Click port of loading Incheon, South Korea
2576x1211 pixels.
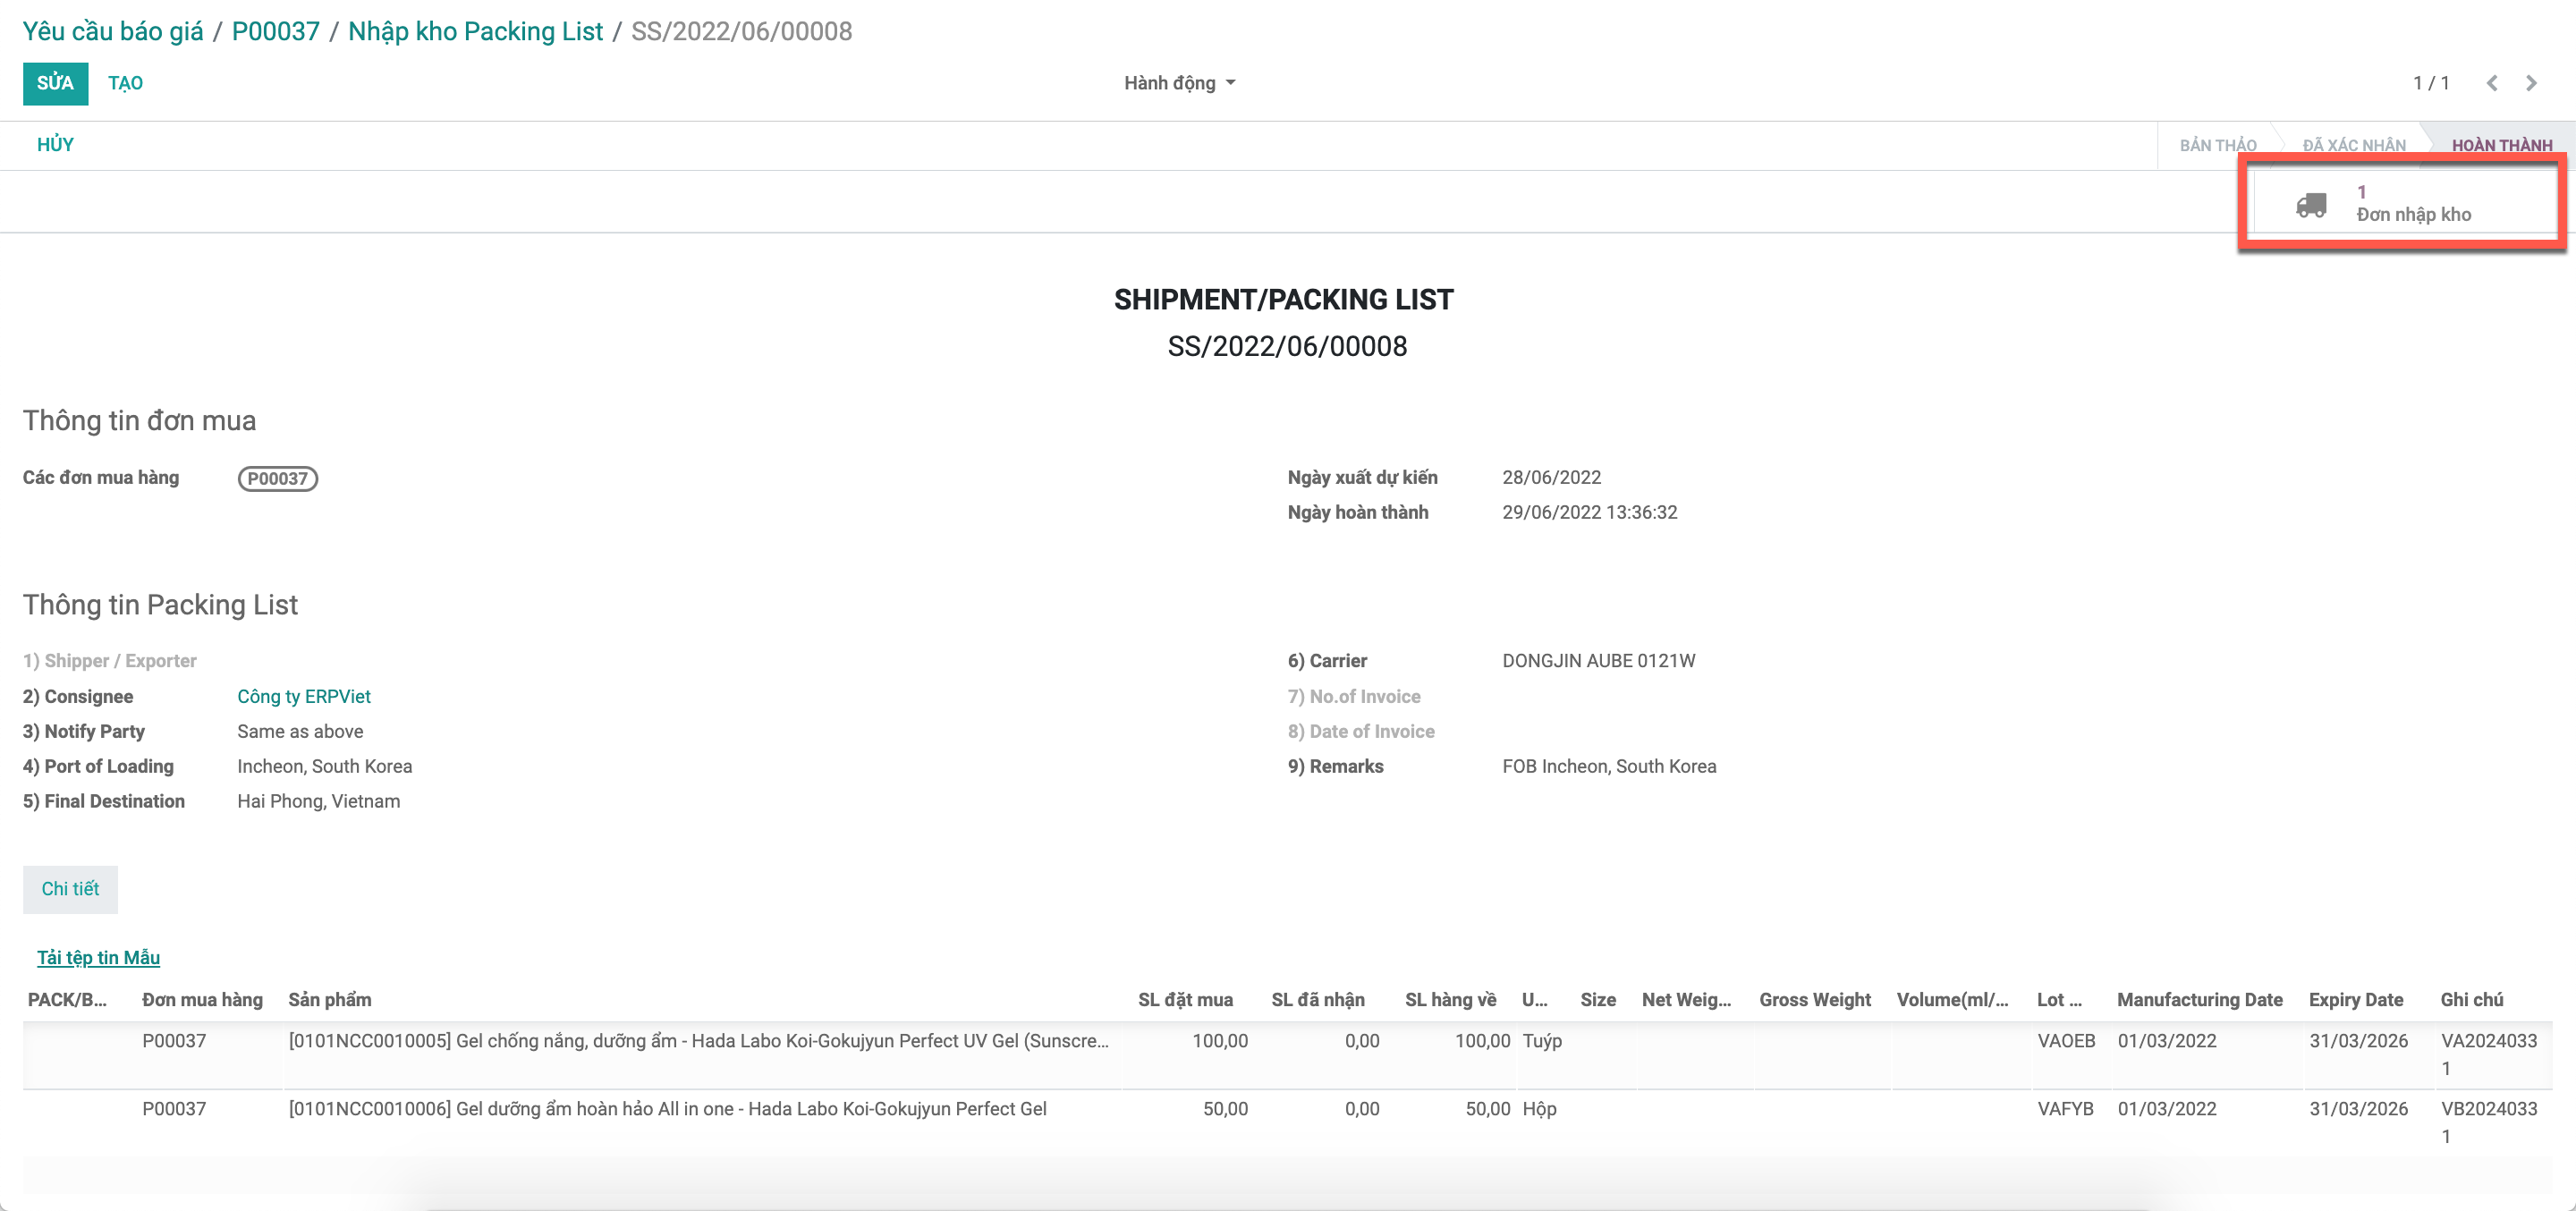(x=324, y=766)
